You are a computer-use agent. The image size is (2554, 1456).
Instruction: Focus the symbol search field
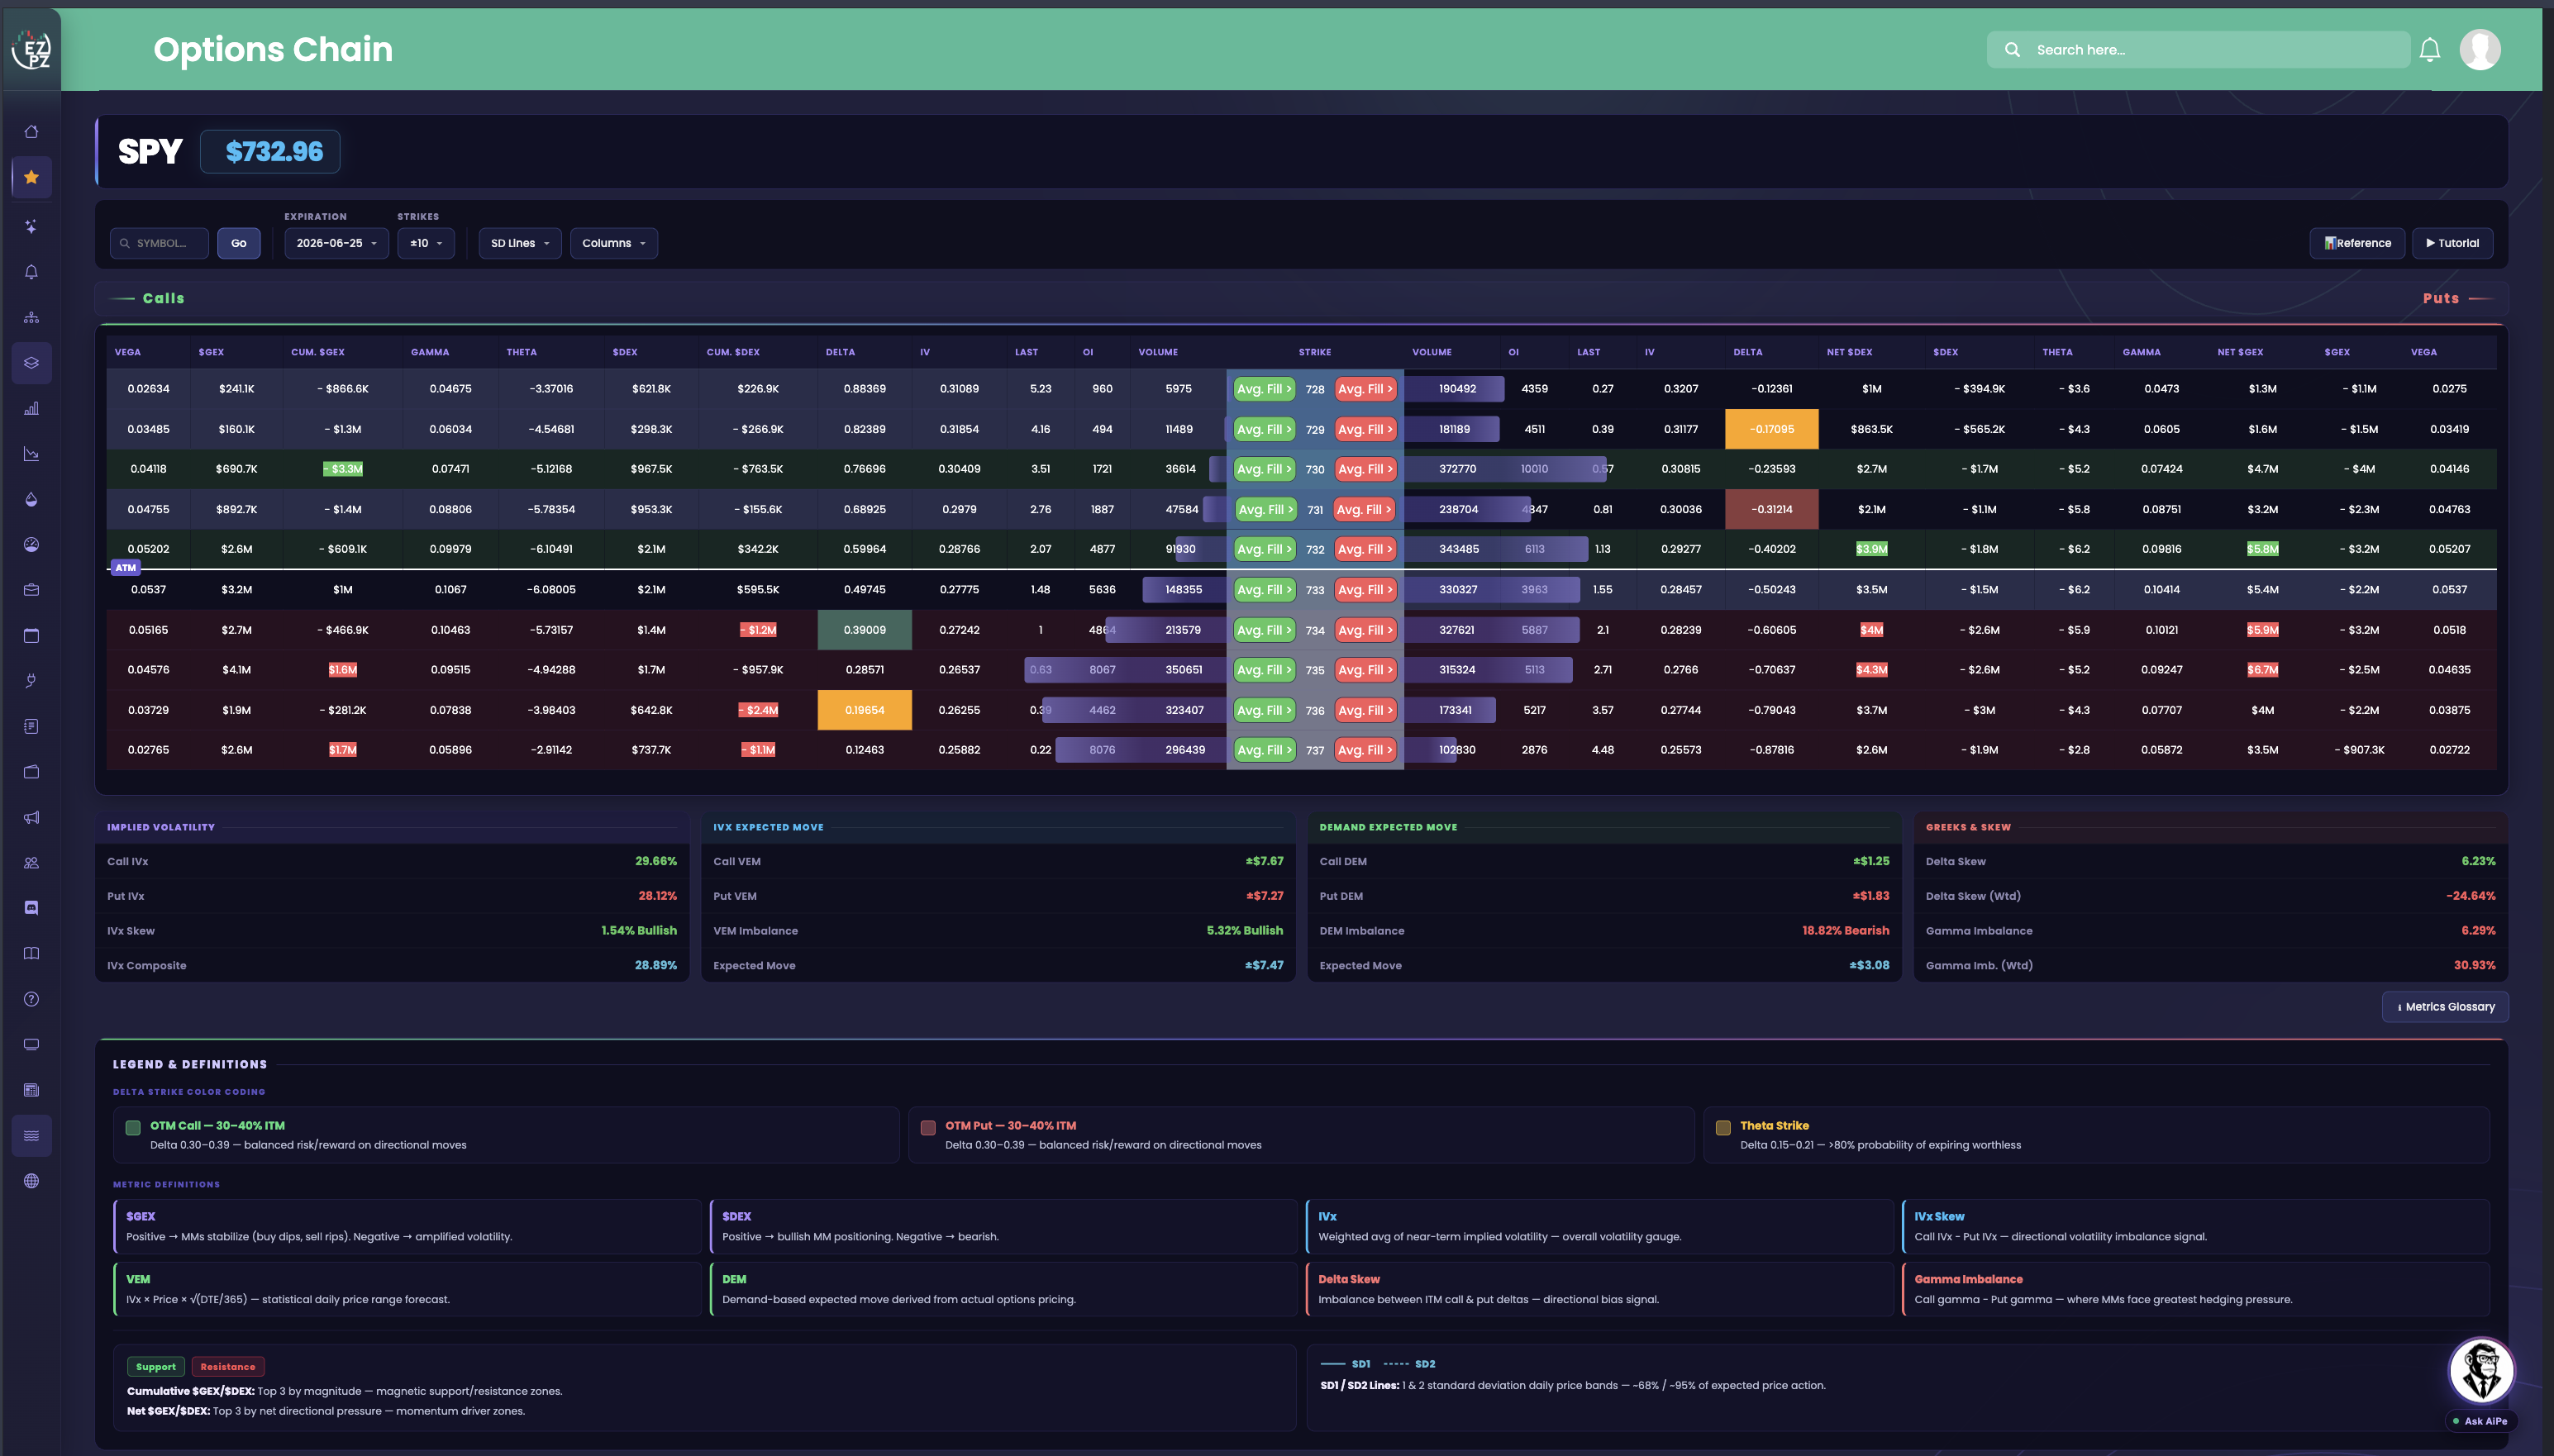(x=159, y=243)
